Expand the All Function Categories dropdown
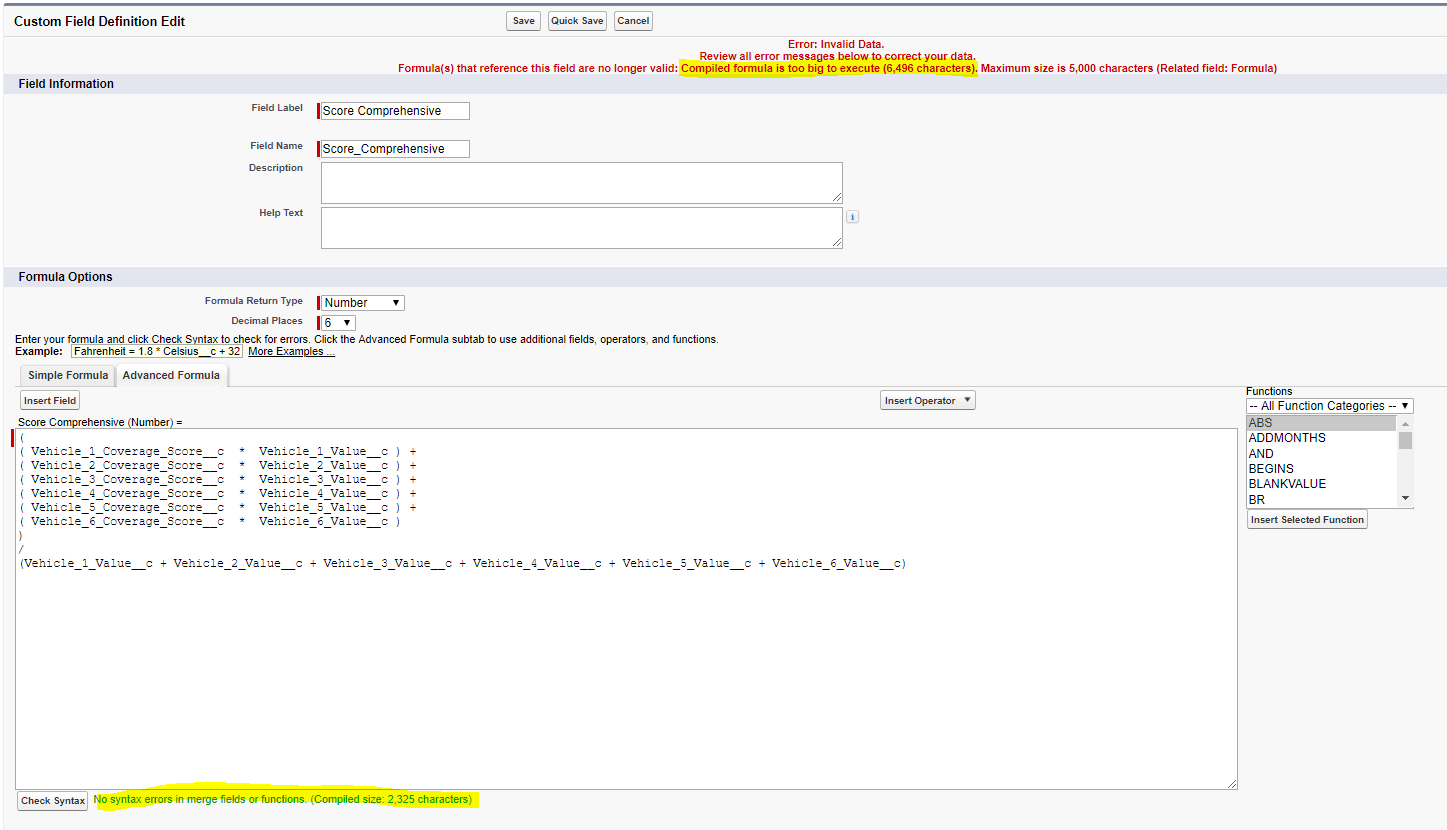 click(x=1329, y=405)
